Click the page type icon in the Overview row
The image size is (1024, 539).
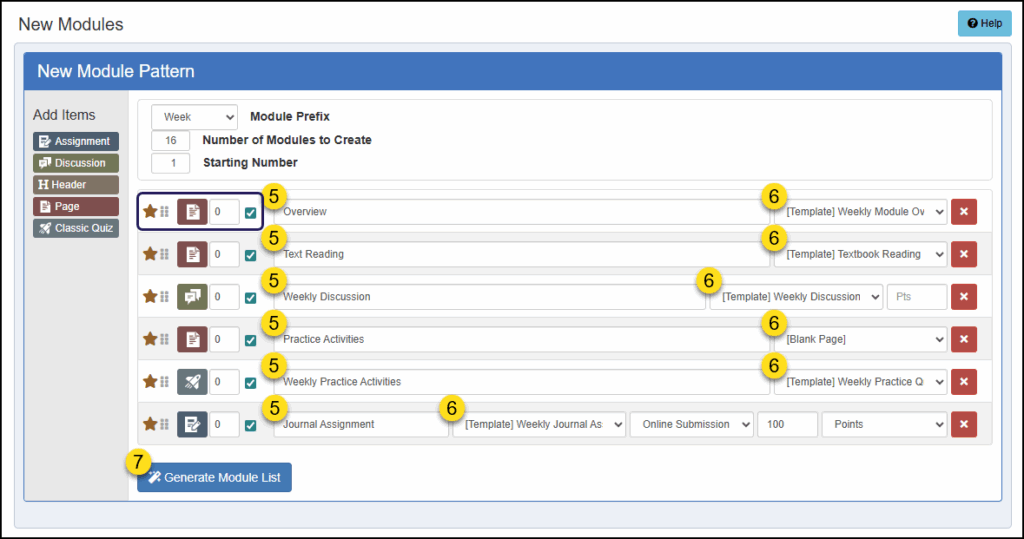[192, 212]
